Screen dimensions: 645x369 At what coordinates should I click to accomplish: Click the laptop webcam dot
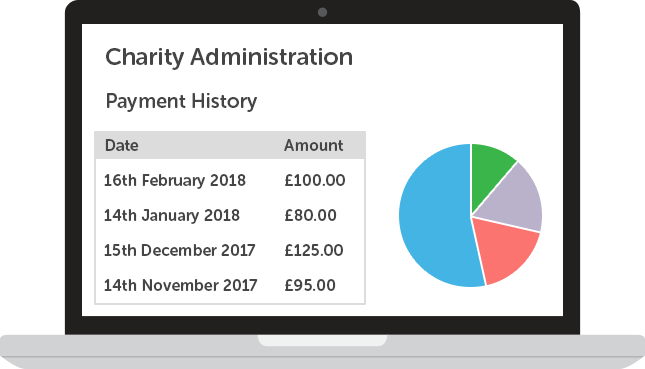click(x=322, y=12)
